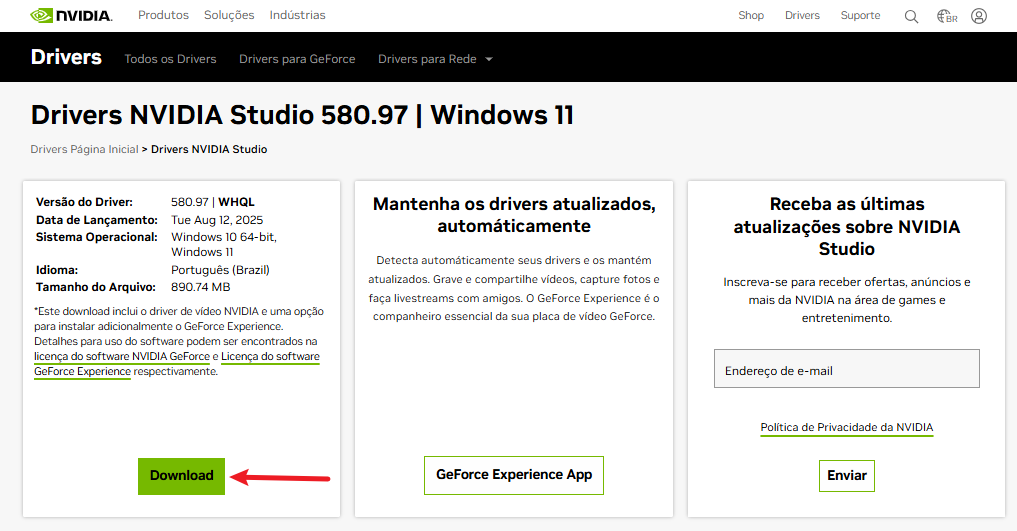
Task: Open the search magnifier icon
Action: pyautogui.click(x=911, y=16)
